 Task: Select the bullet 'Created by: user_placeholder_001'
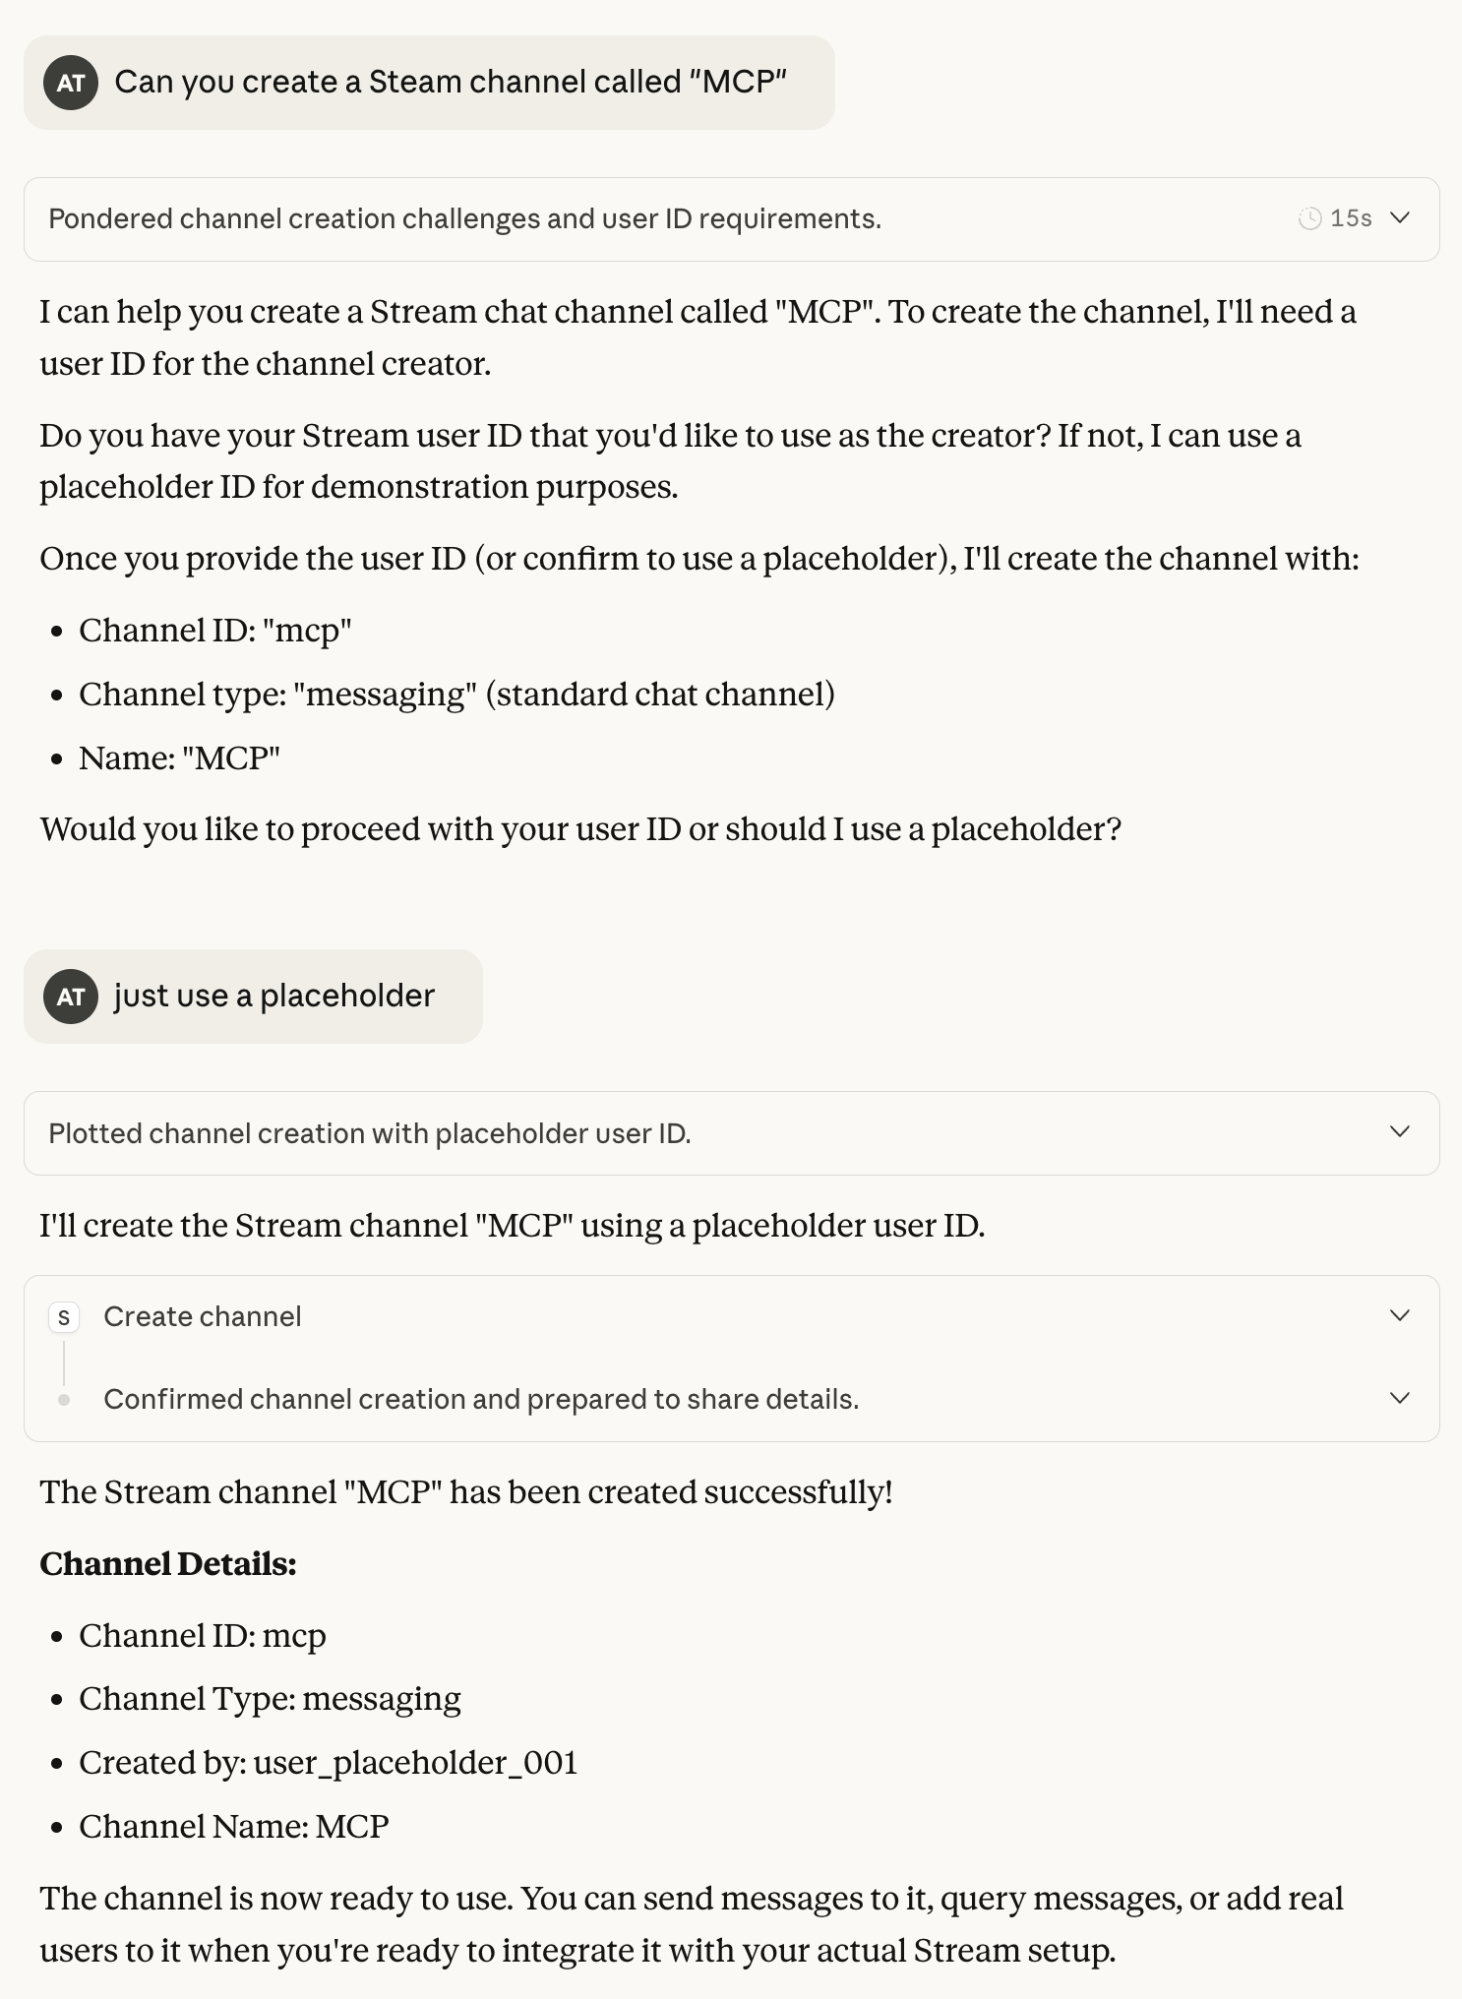[328, 1761]
